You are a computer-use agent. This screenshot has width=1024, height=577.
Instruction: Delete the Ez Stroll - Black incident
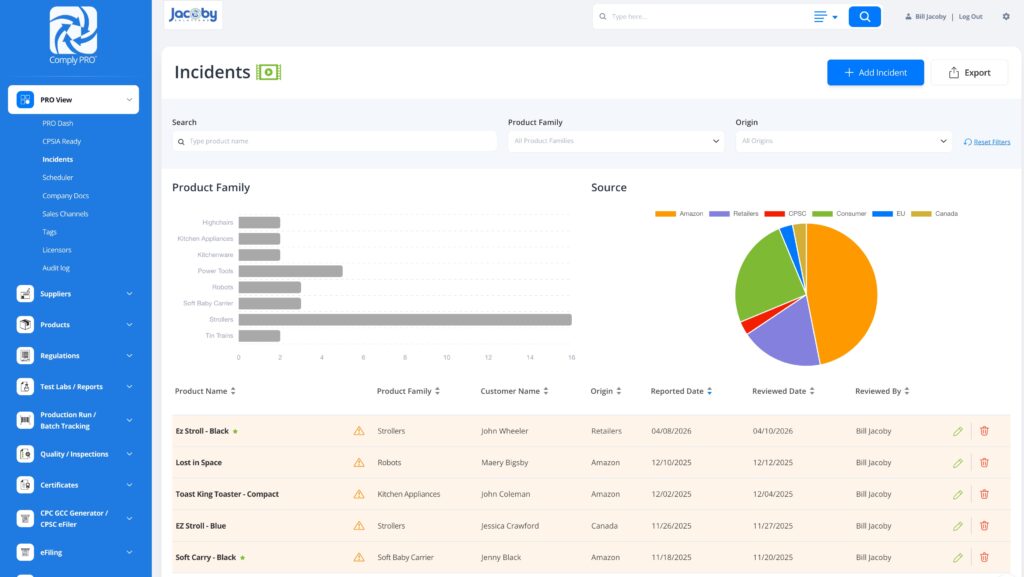pyautogui.click(x=984, y=431)
